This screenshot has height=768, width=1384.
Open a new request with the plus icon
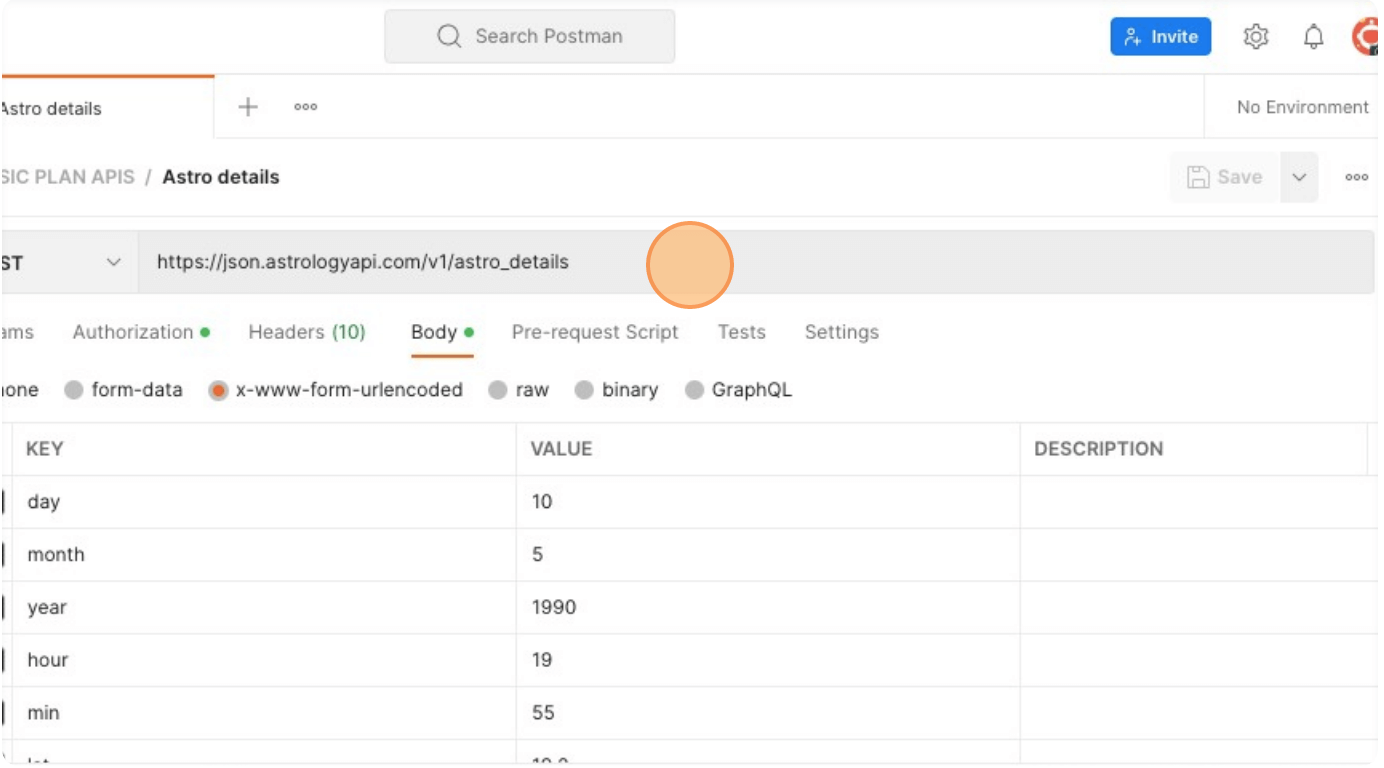[x=247, y=106]
